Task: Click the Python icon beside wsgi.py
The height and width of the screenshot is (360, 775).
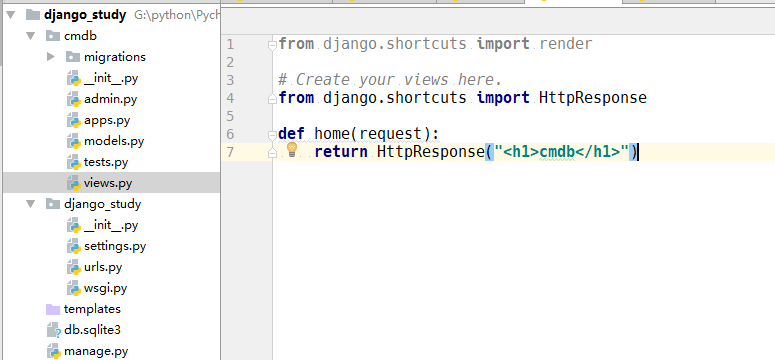Action: 74,288
